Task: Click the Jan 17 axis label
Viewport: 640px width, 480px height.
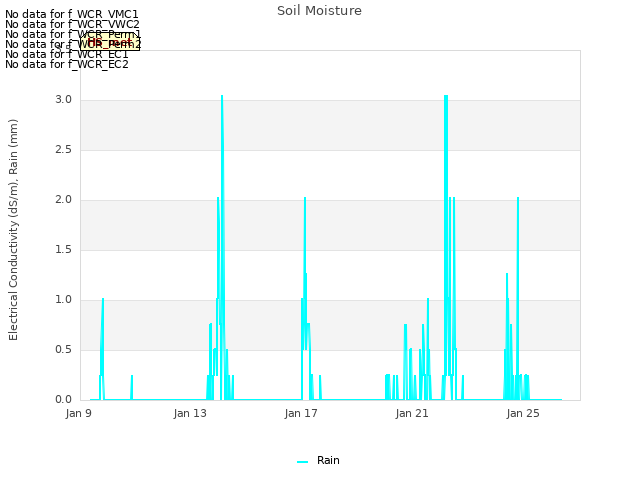Action: click(x=301, y=413)
